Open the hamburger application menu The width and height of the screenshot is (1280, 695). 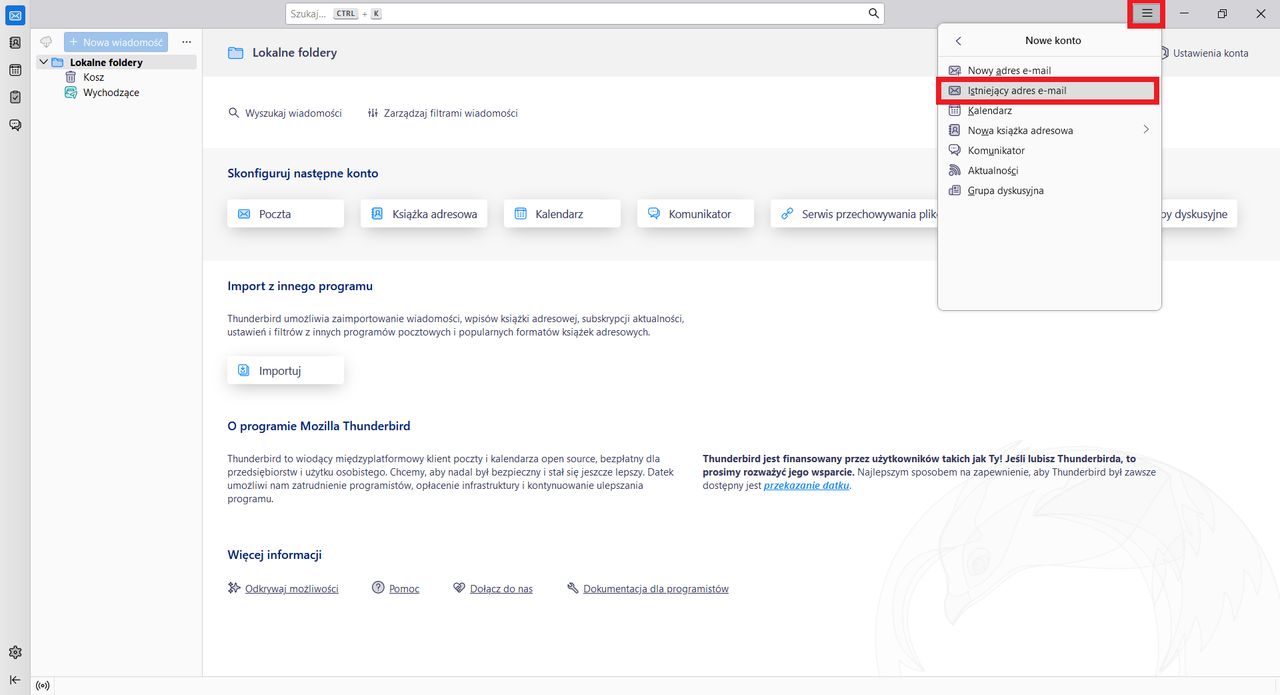tap(1147, 13)
